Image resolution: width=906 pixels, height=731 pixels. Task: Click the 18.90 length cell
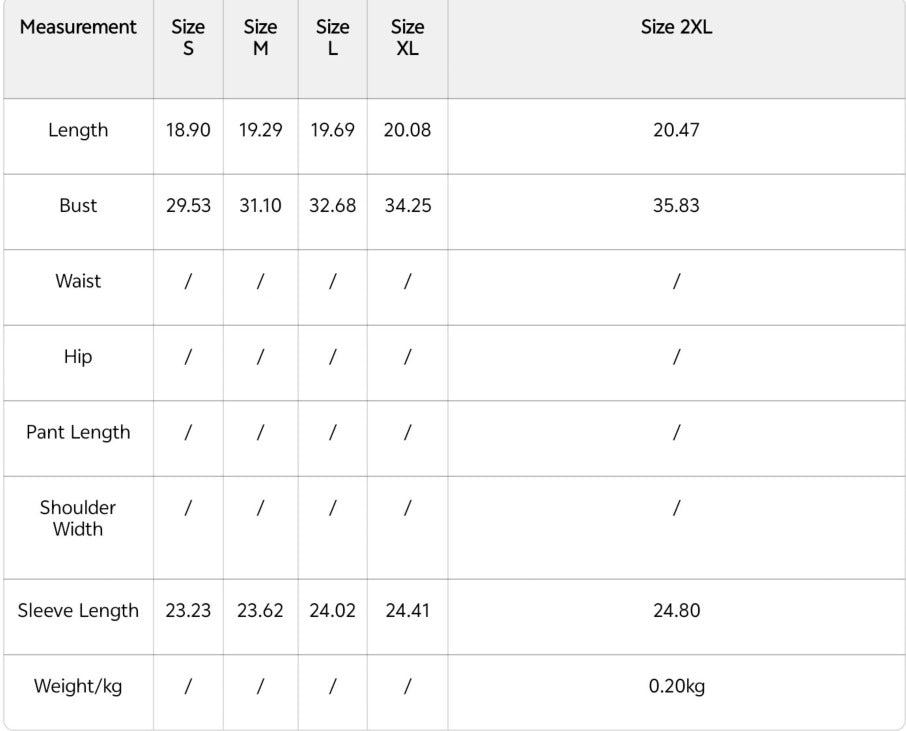[x=188, y=130]
